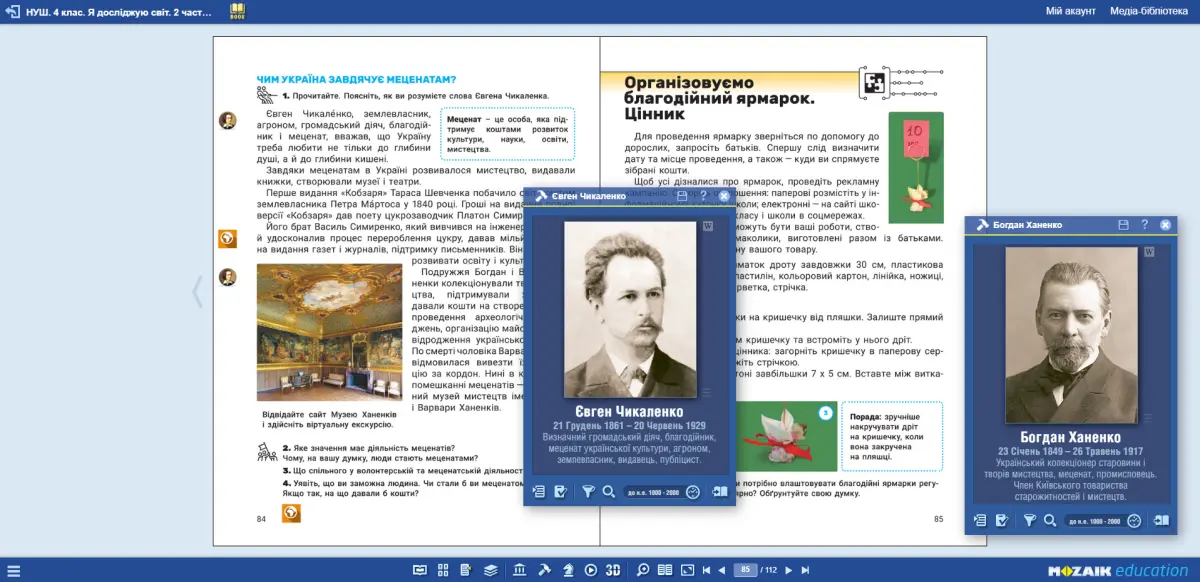Click the zoom magnifier in bottom toolbar
The height and width of the screenshot is (582, 1200).
click(x=643, y=570)
